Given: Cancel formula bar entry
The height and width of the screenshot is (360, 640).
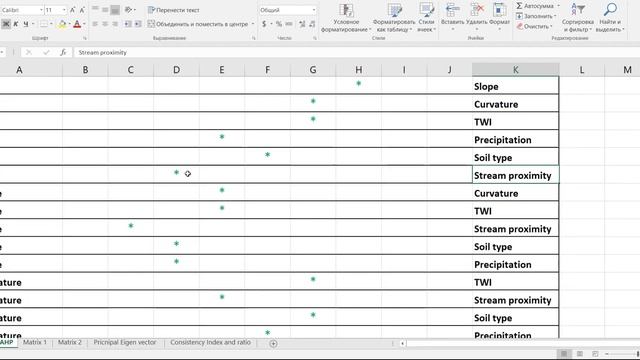Looking at the screenshot, I should [29, 52].
